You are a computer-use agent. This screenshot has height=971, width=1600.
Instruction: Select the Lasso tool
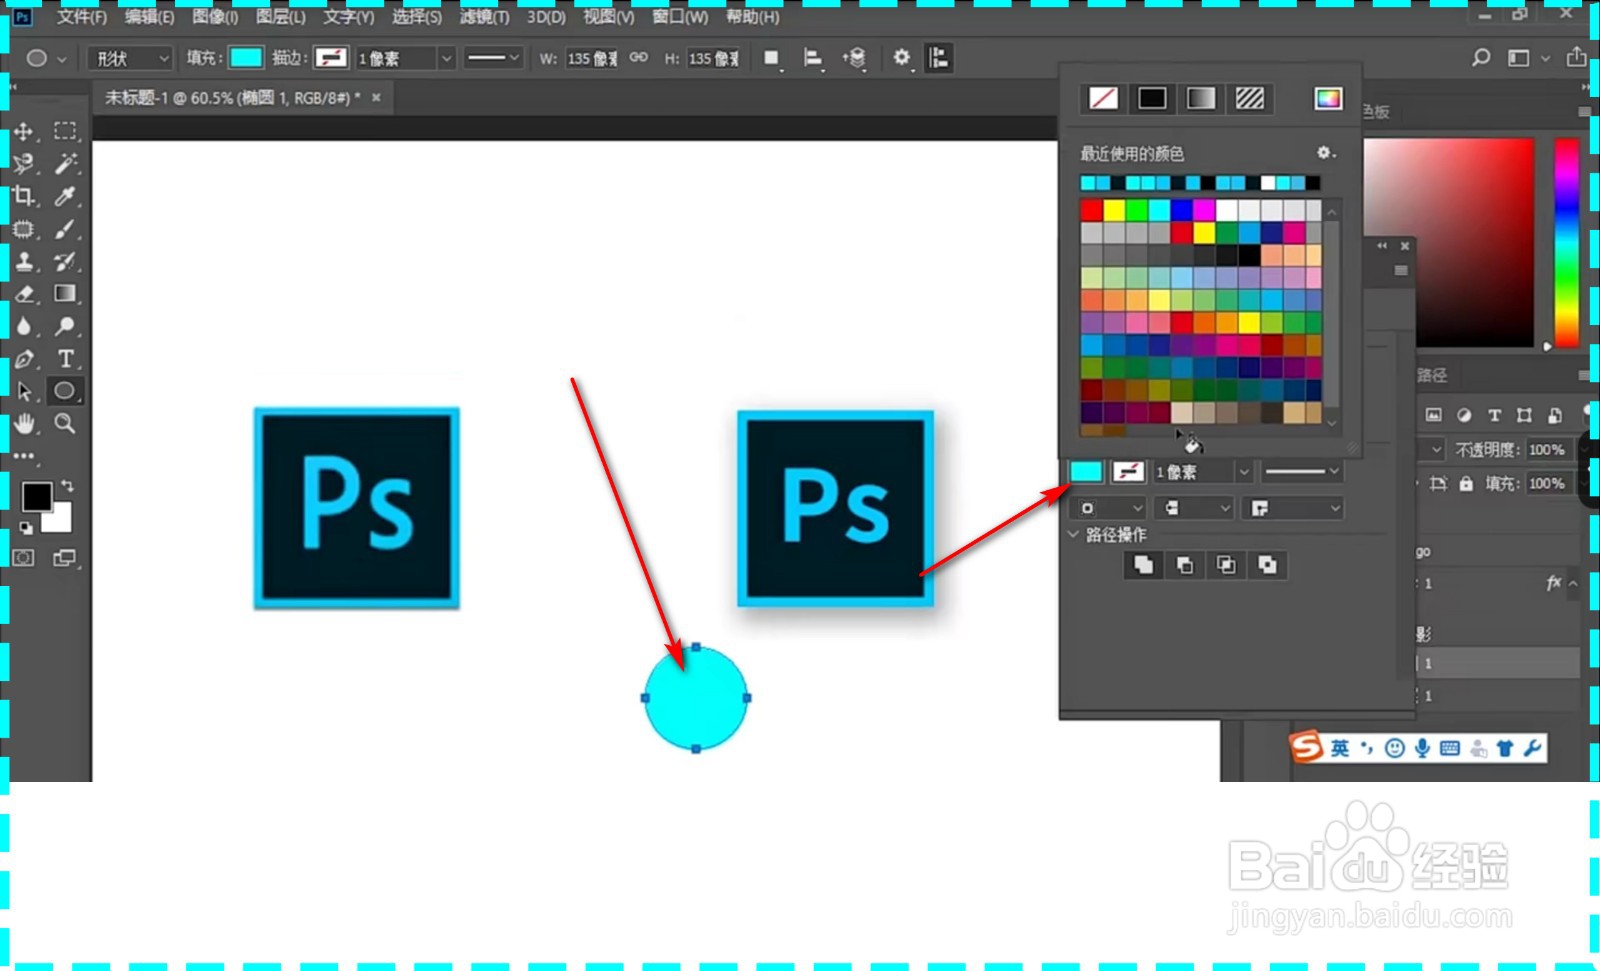(x=24, y=164)
